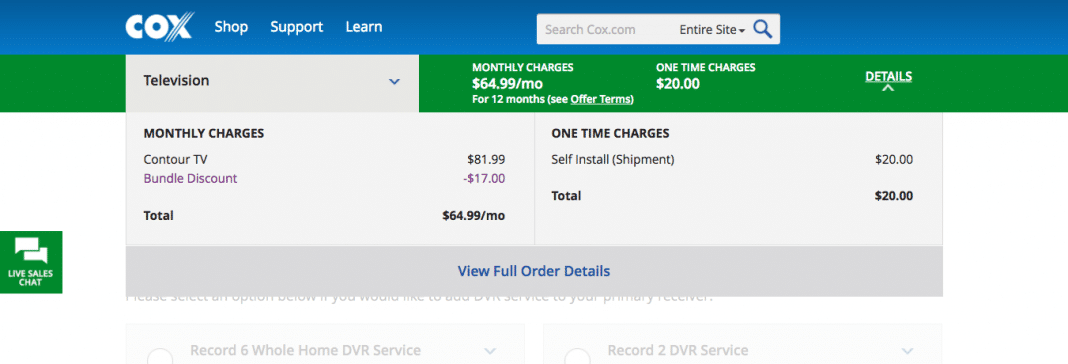
Task: Open the Learn menu
Action: [364, 27]
